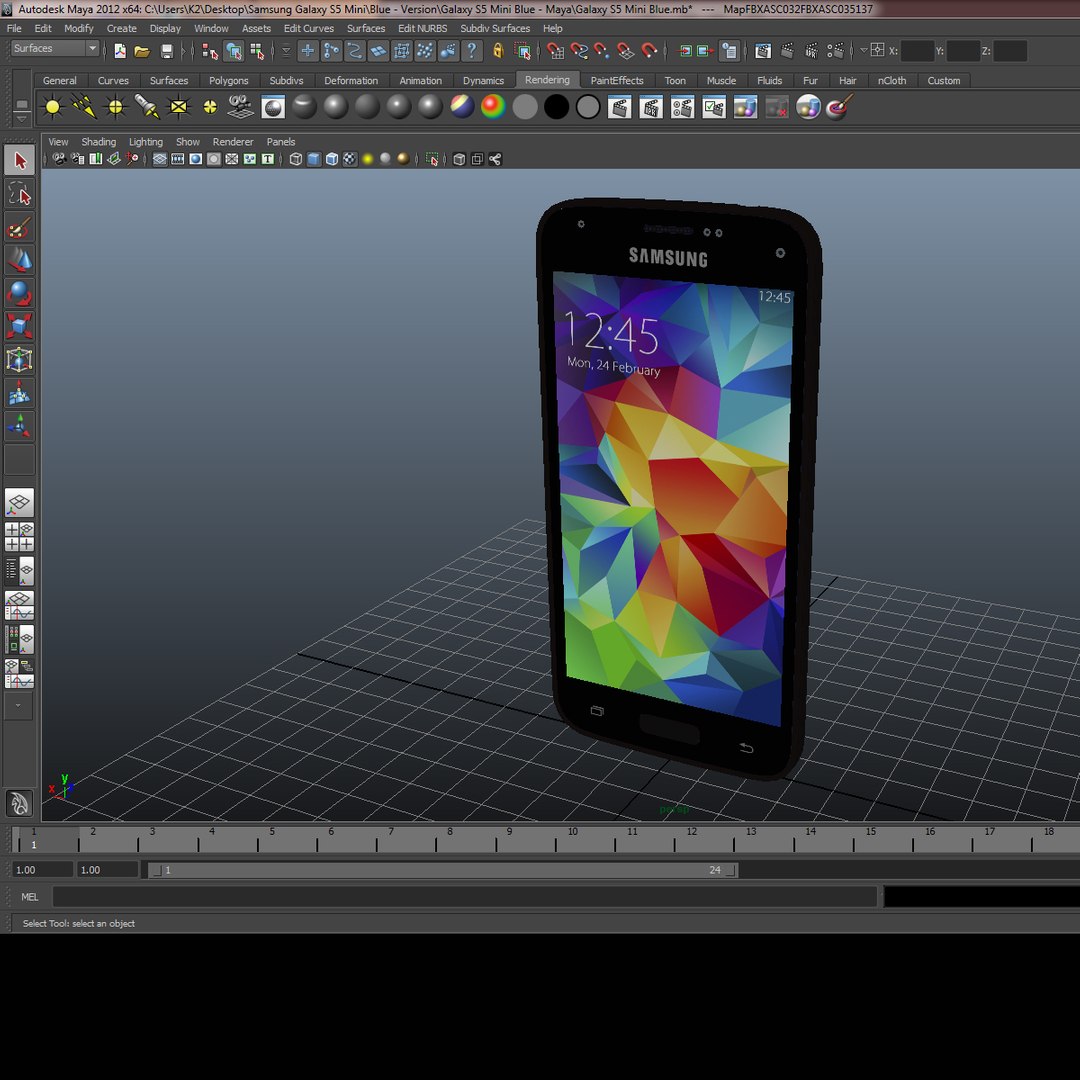1080x1080 pixels.
Task: Open the viewport Panels menu
Action: click(x=280, y=142)
